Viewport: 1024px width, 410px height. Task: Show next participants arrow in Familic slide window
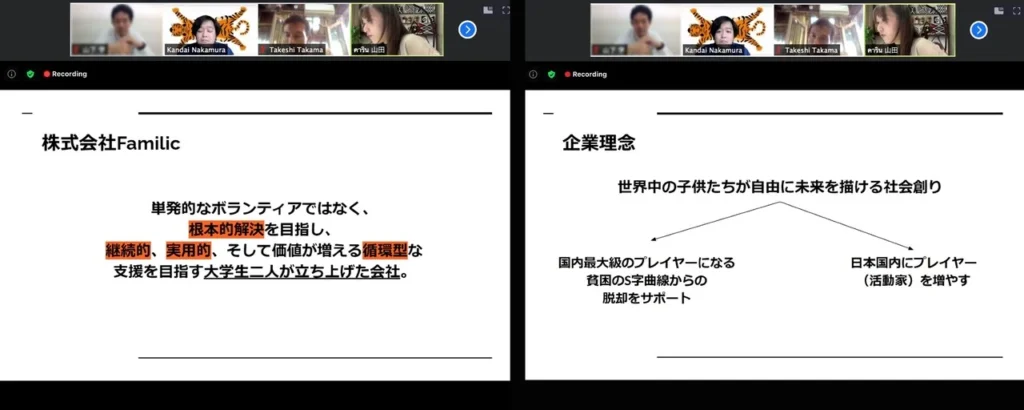click(x=468, y=30)
